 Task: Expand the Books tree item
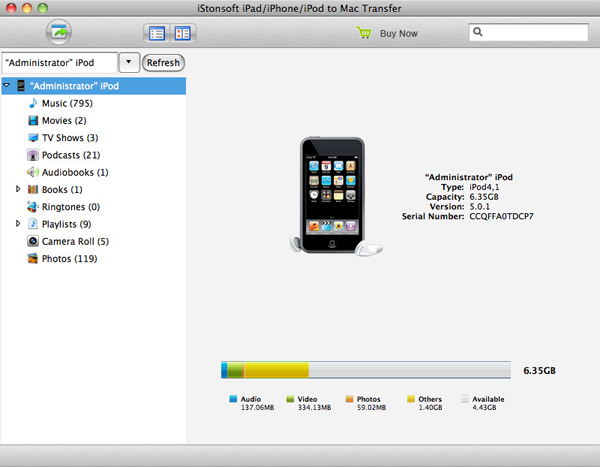click(x=18, y=189)
